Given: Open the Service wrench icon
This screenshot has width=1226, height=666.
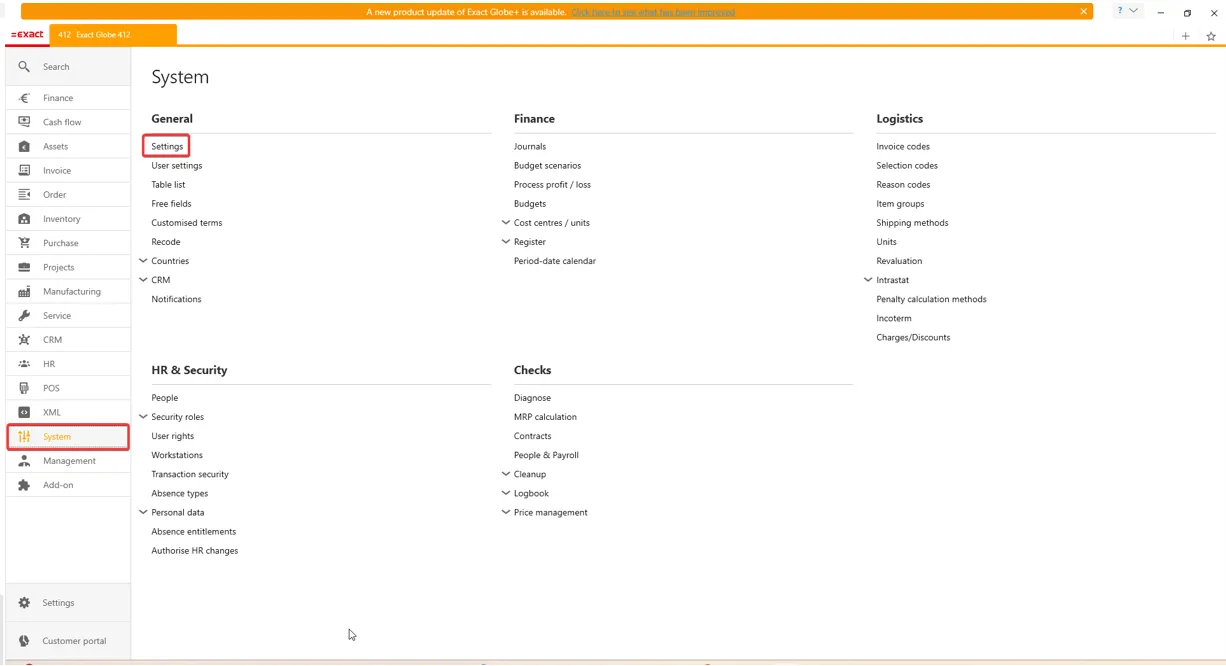Looking at the screenshot, I should (x=24, y=316).
